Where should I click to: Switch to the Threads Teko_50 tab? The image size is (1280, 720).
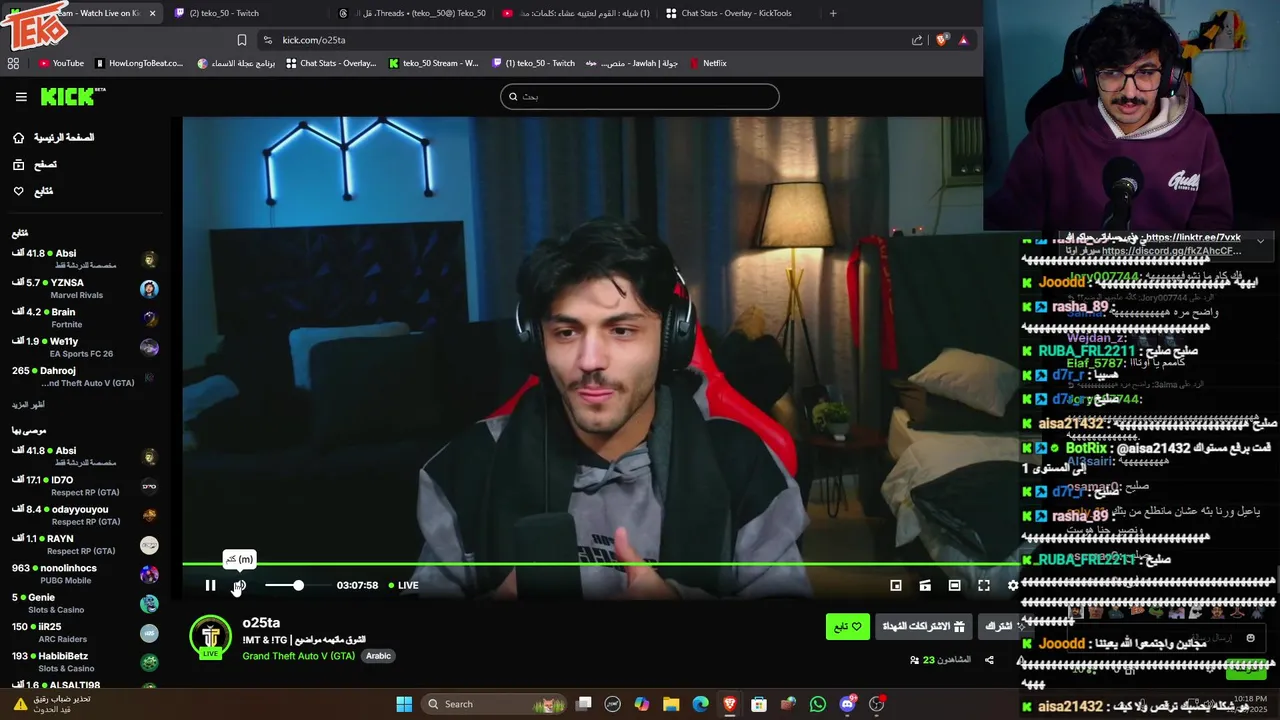[412, 13]
